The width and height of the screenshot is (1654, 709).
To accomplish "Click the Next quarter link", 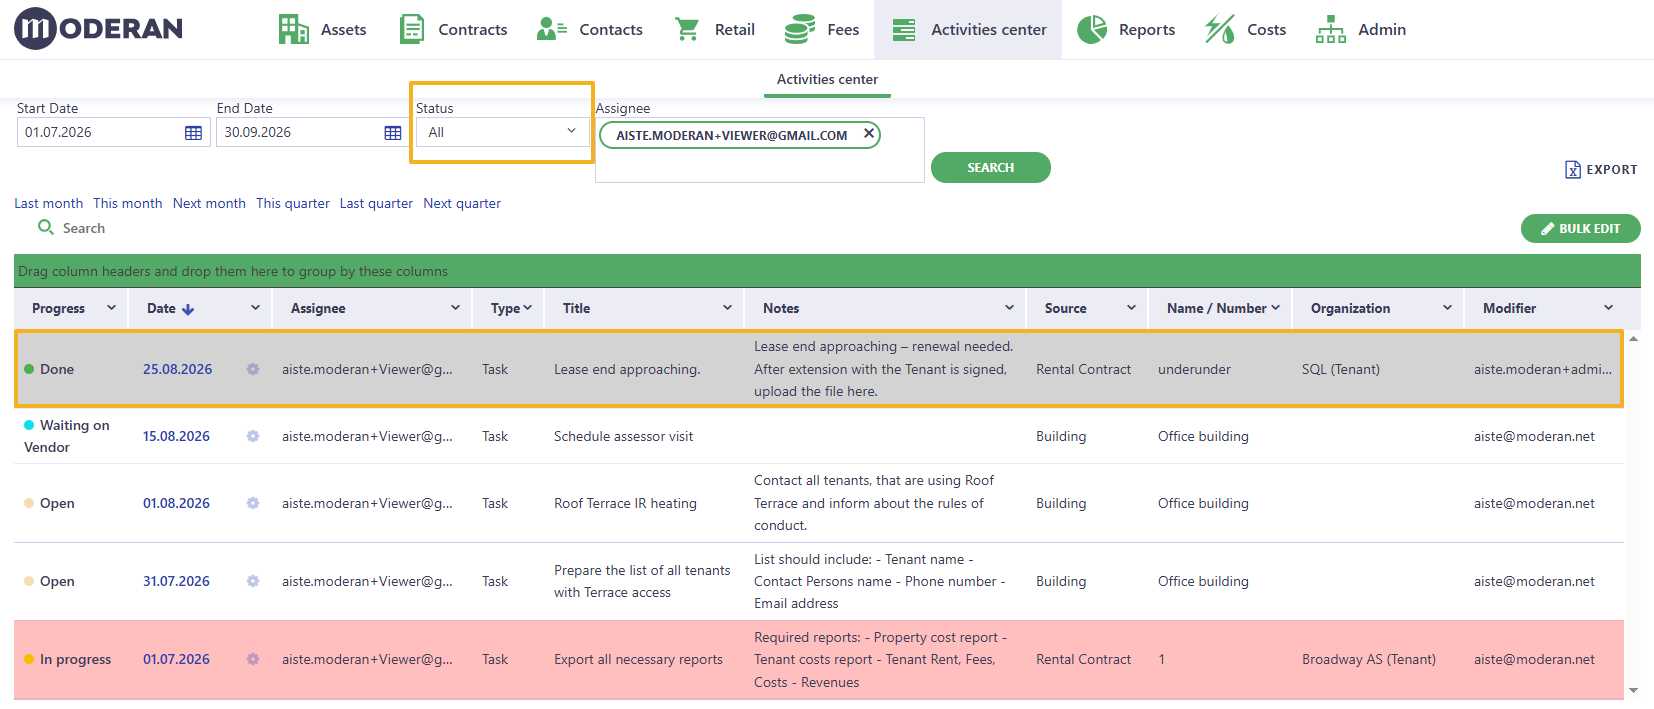I will (x=462, y=203).
